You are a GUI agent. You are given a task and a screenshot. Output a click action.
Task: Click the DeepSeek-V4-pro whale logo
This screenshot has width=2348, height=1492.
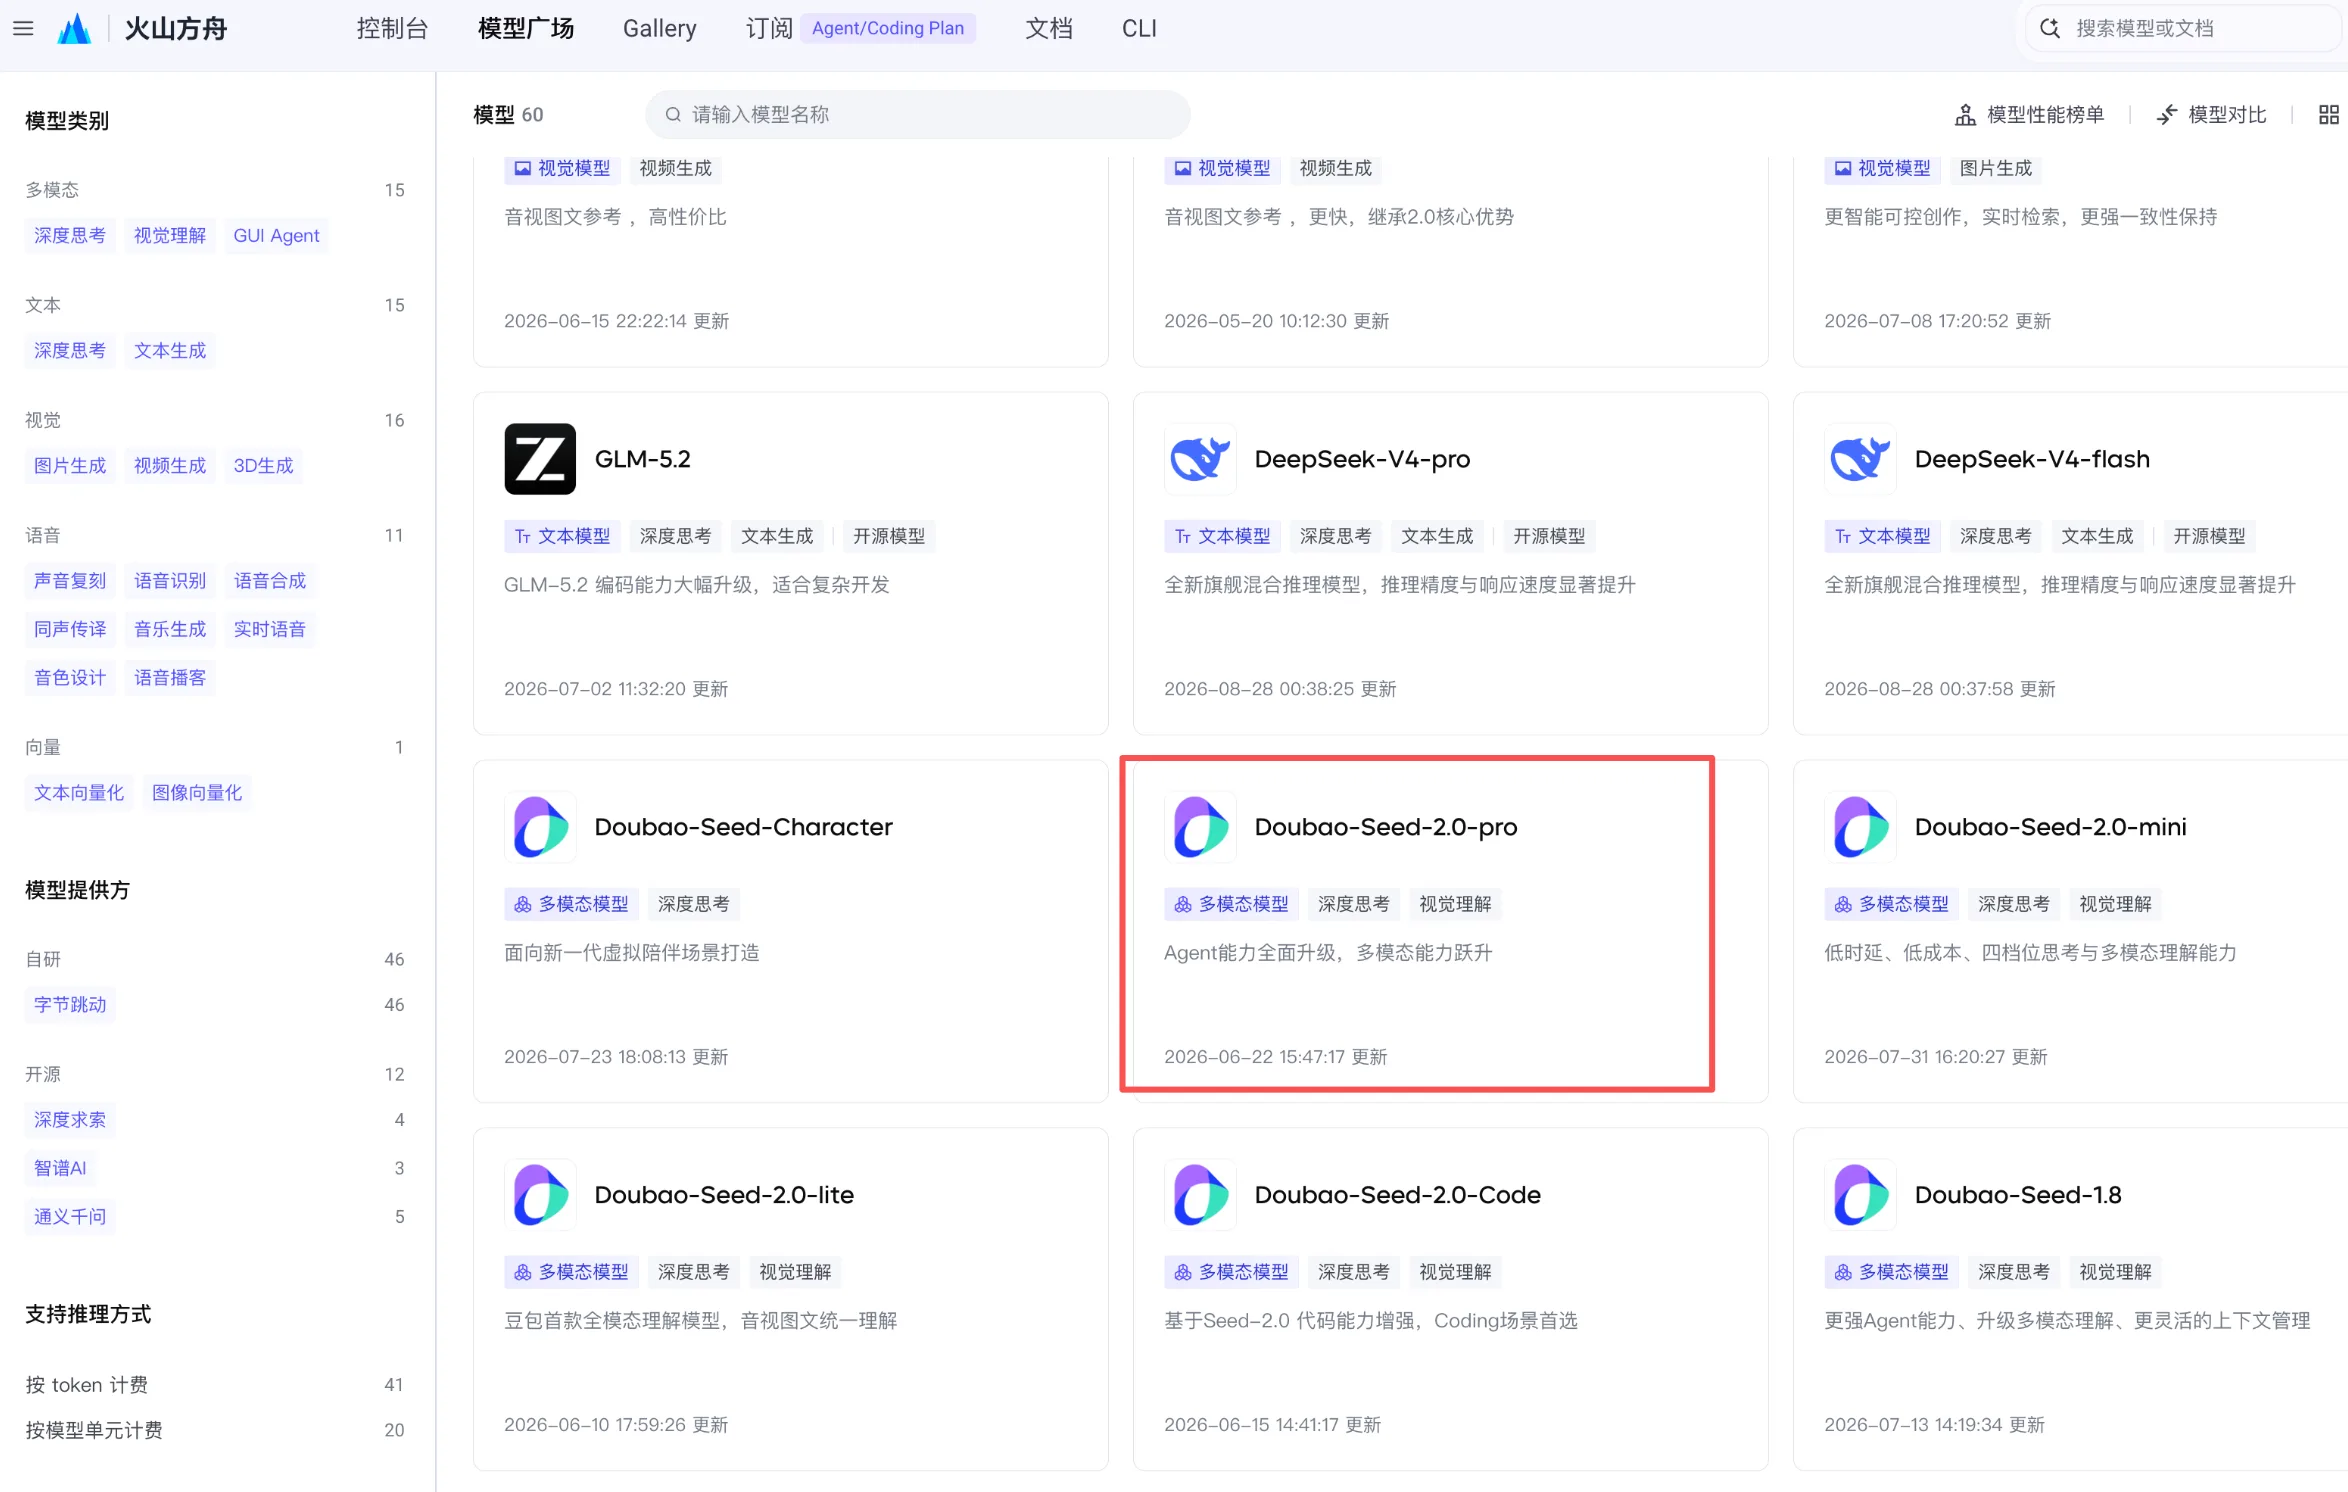[1200, 459]
